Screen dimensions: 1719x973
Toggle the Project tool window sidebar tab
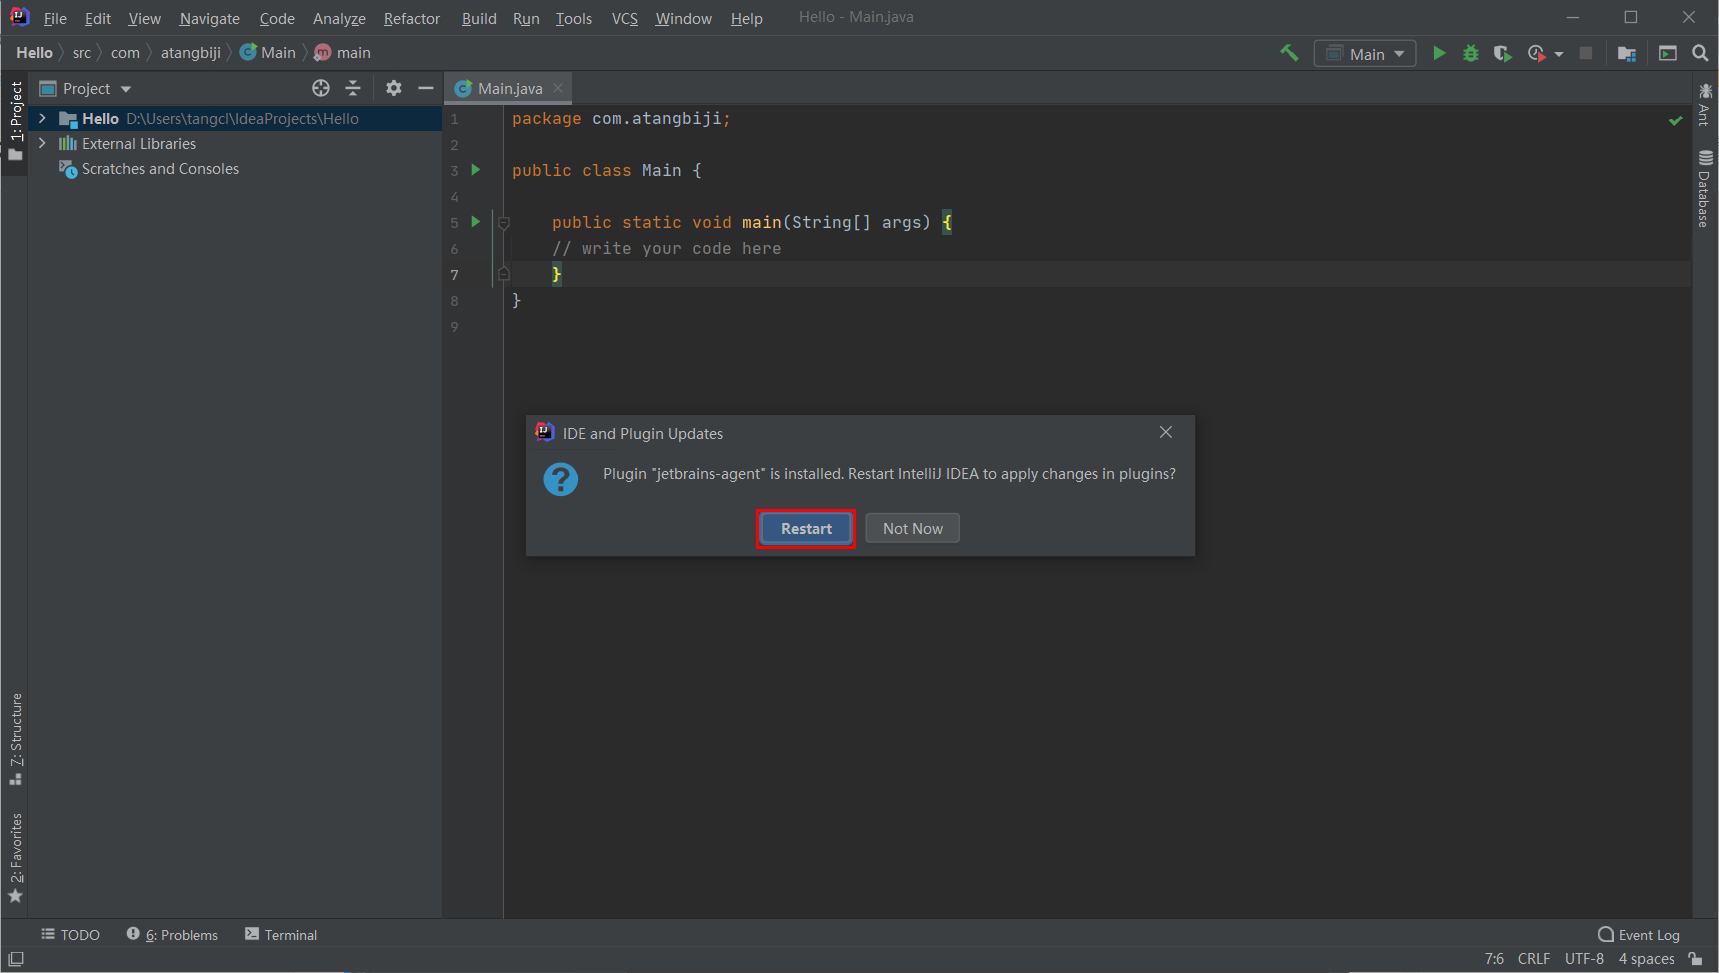coord(15,120)
